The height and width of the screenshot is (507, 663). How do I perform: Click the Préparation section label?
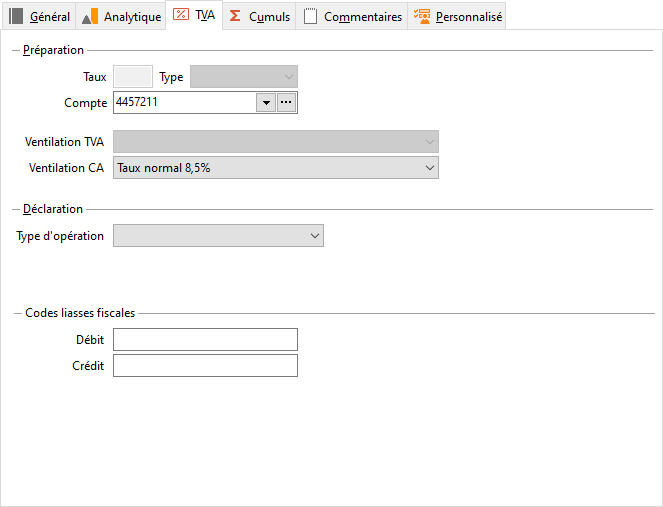(x=53, y=50)
